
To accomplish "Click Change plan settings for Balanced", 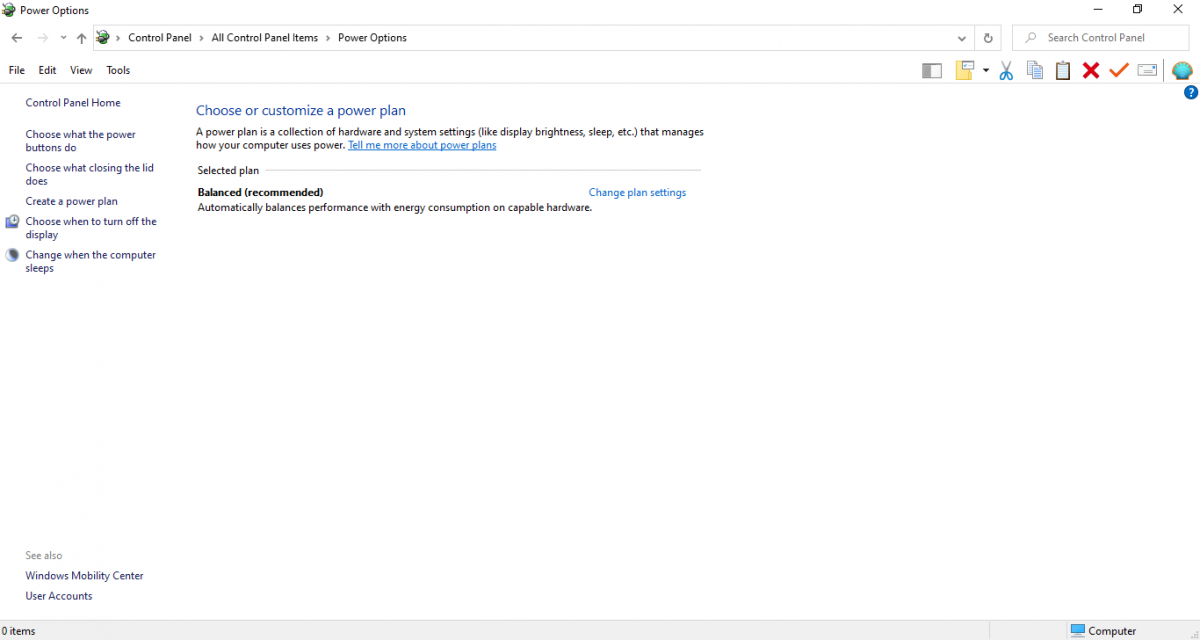I will click(637, 193).
